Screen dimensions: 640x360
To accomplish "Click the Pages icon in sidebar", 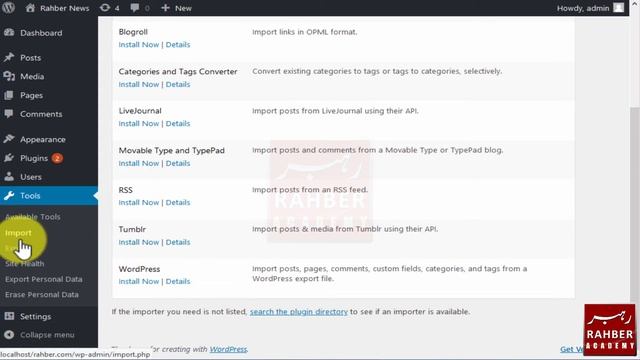I will pos(9,95).
